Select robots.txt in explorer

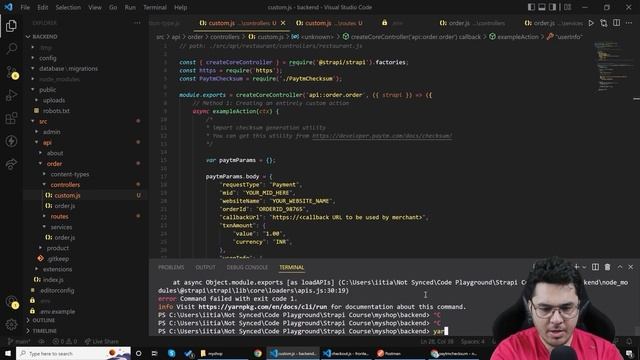click(x=56, y=111)
